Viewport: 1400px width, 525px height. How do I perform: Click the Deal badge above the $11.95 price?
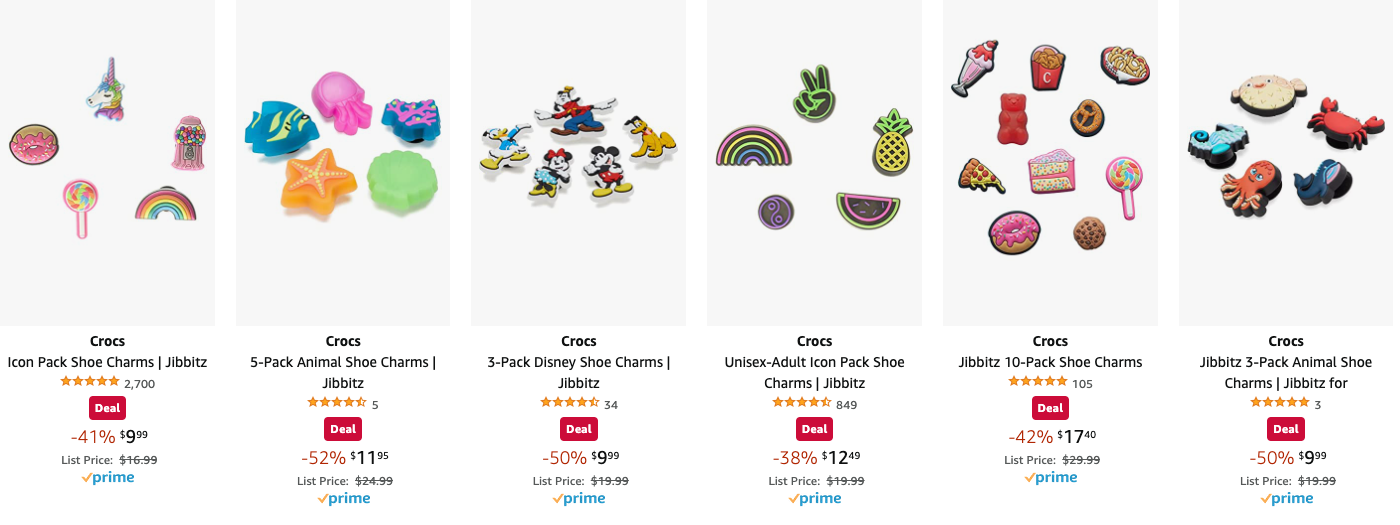click(x=343, y=429)
